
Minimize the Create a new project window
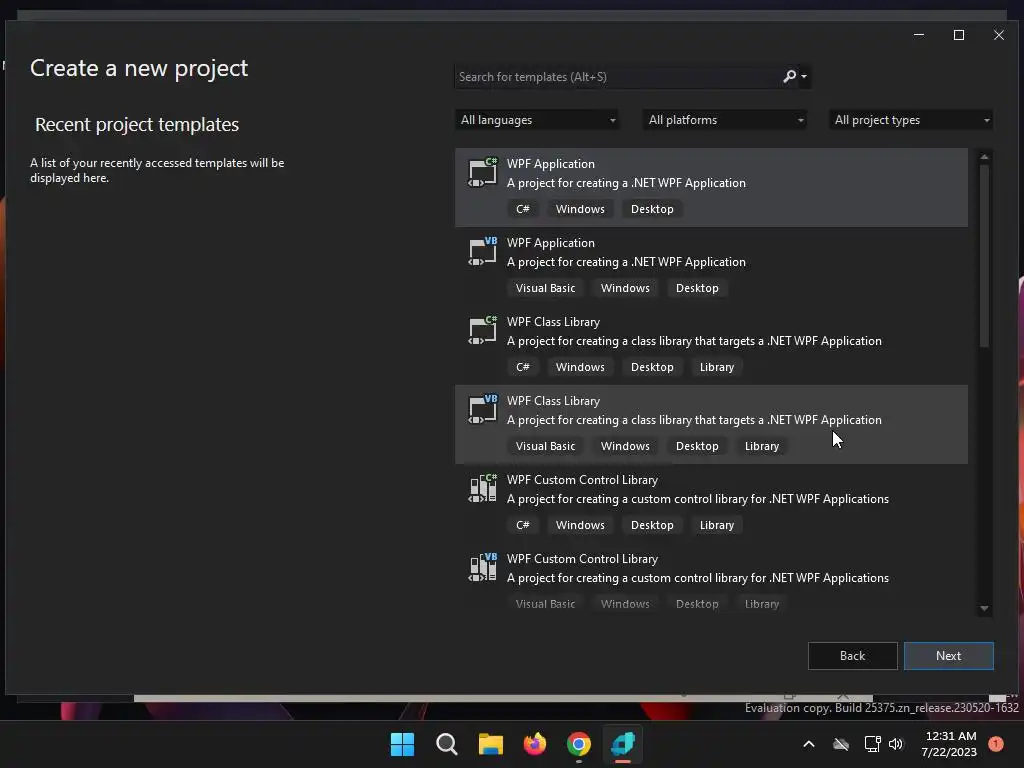[919, 35]
